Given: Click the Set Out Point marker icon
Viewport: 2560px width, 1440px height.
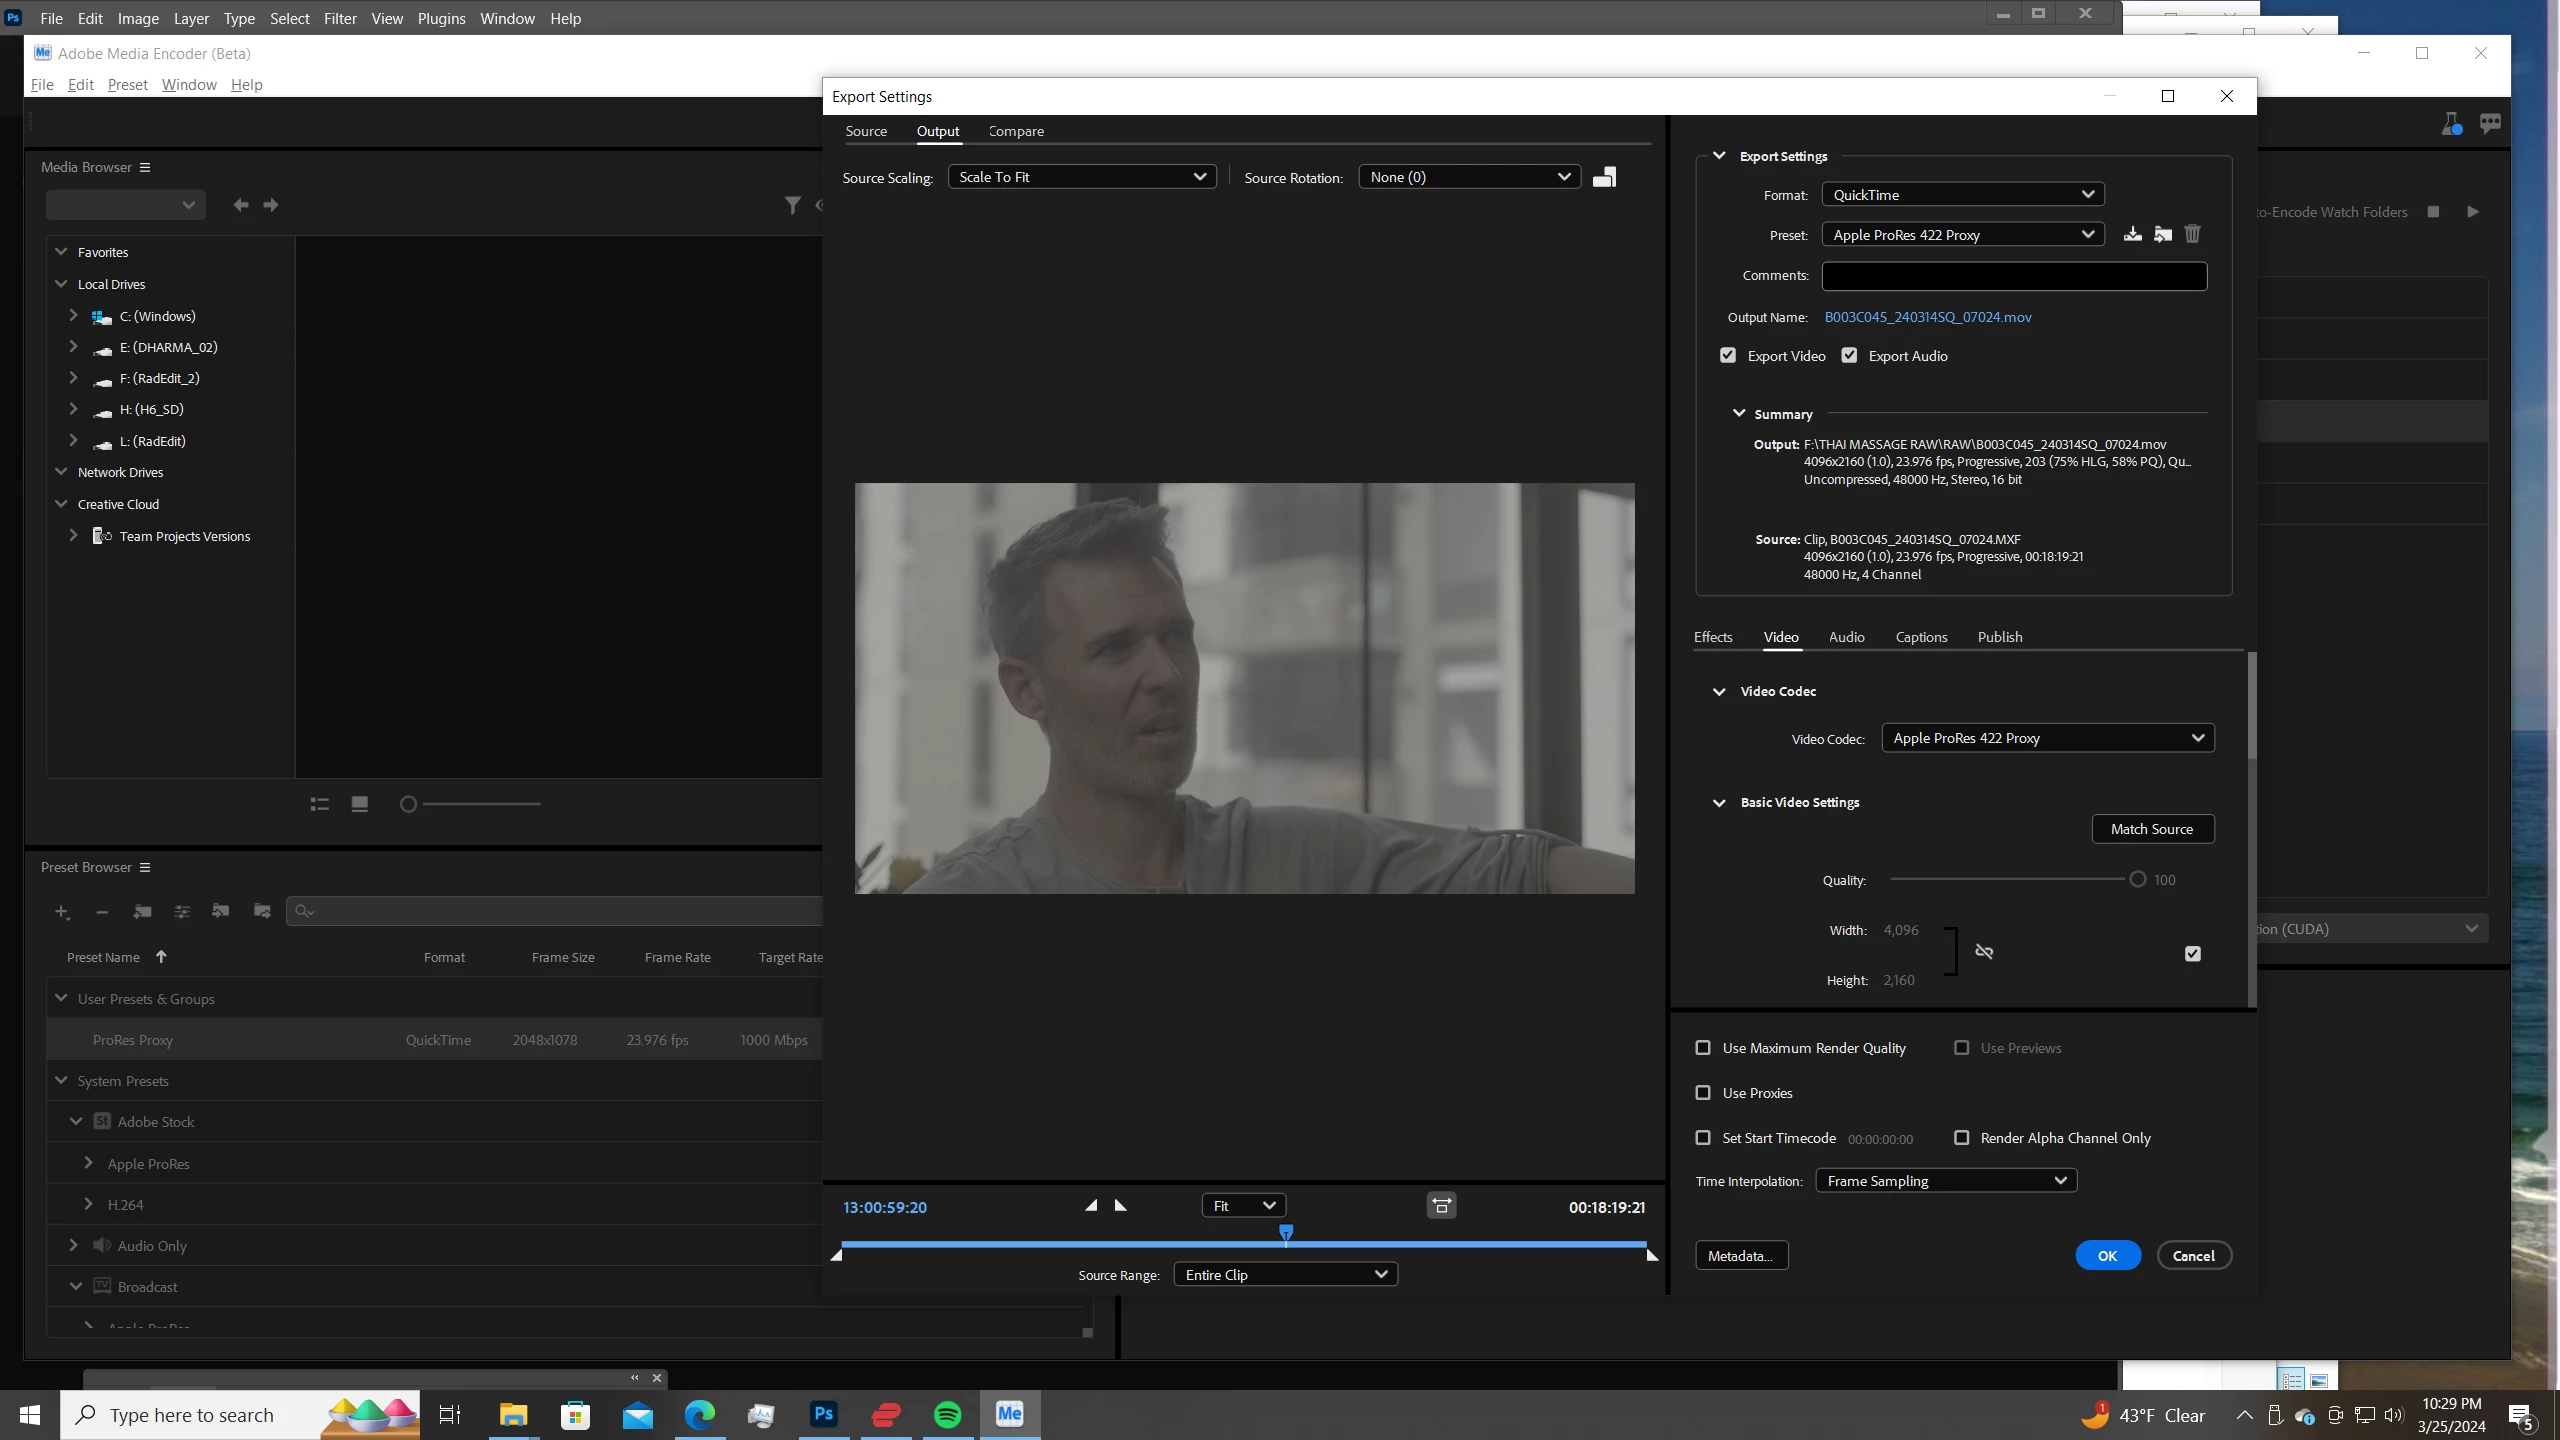Looking at the screenshot, I should pos(1121,1206).
